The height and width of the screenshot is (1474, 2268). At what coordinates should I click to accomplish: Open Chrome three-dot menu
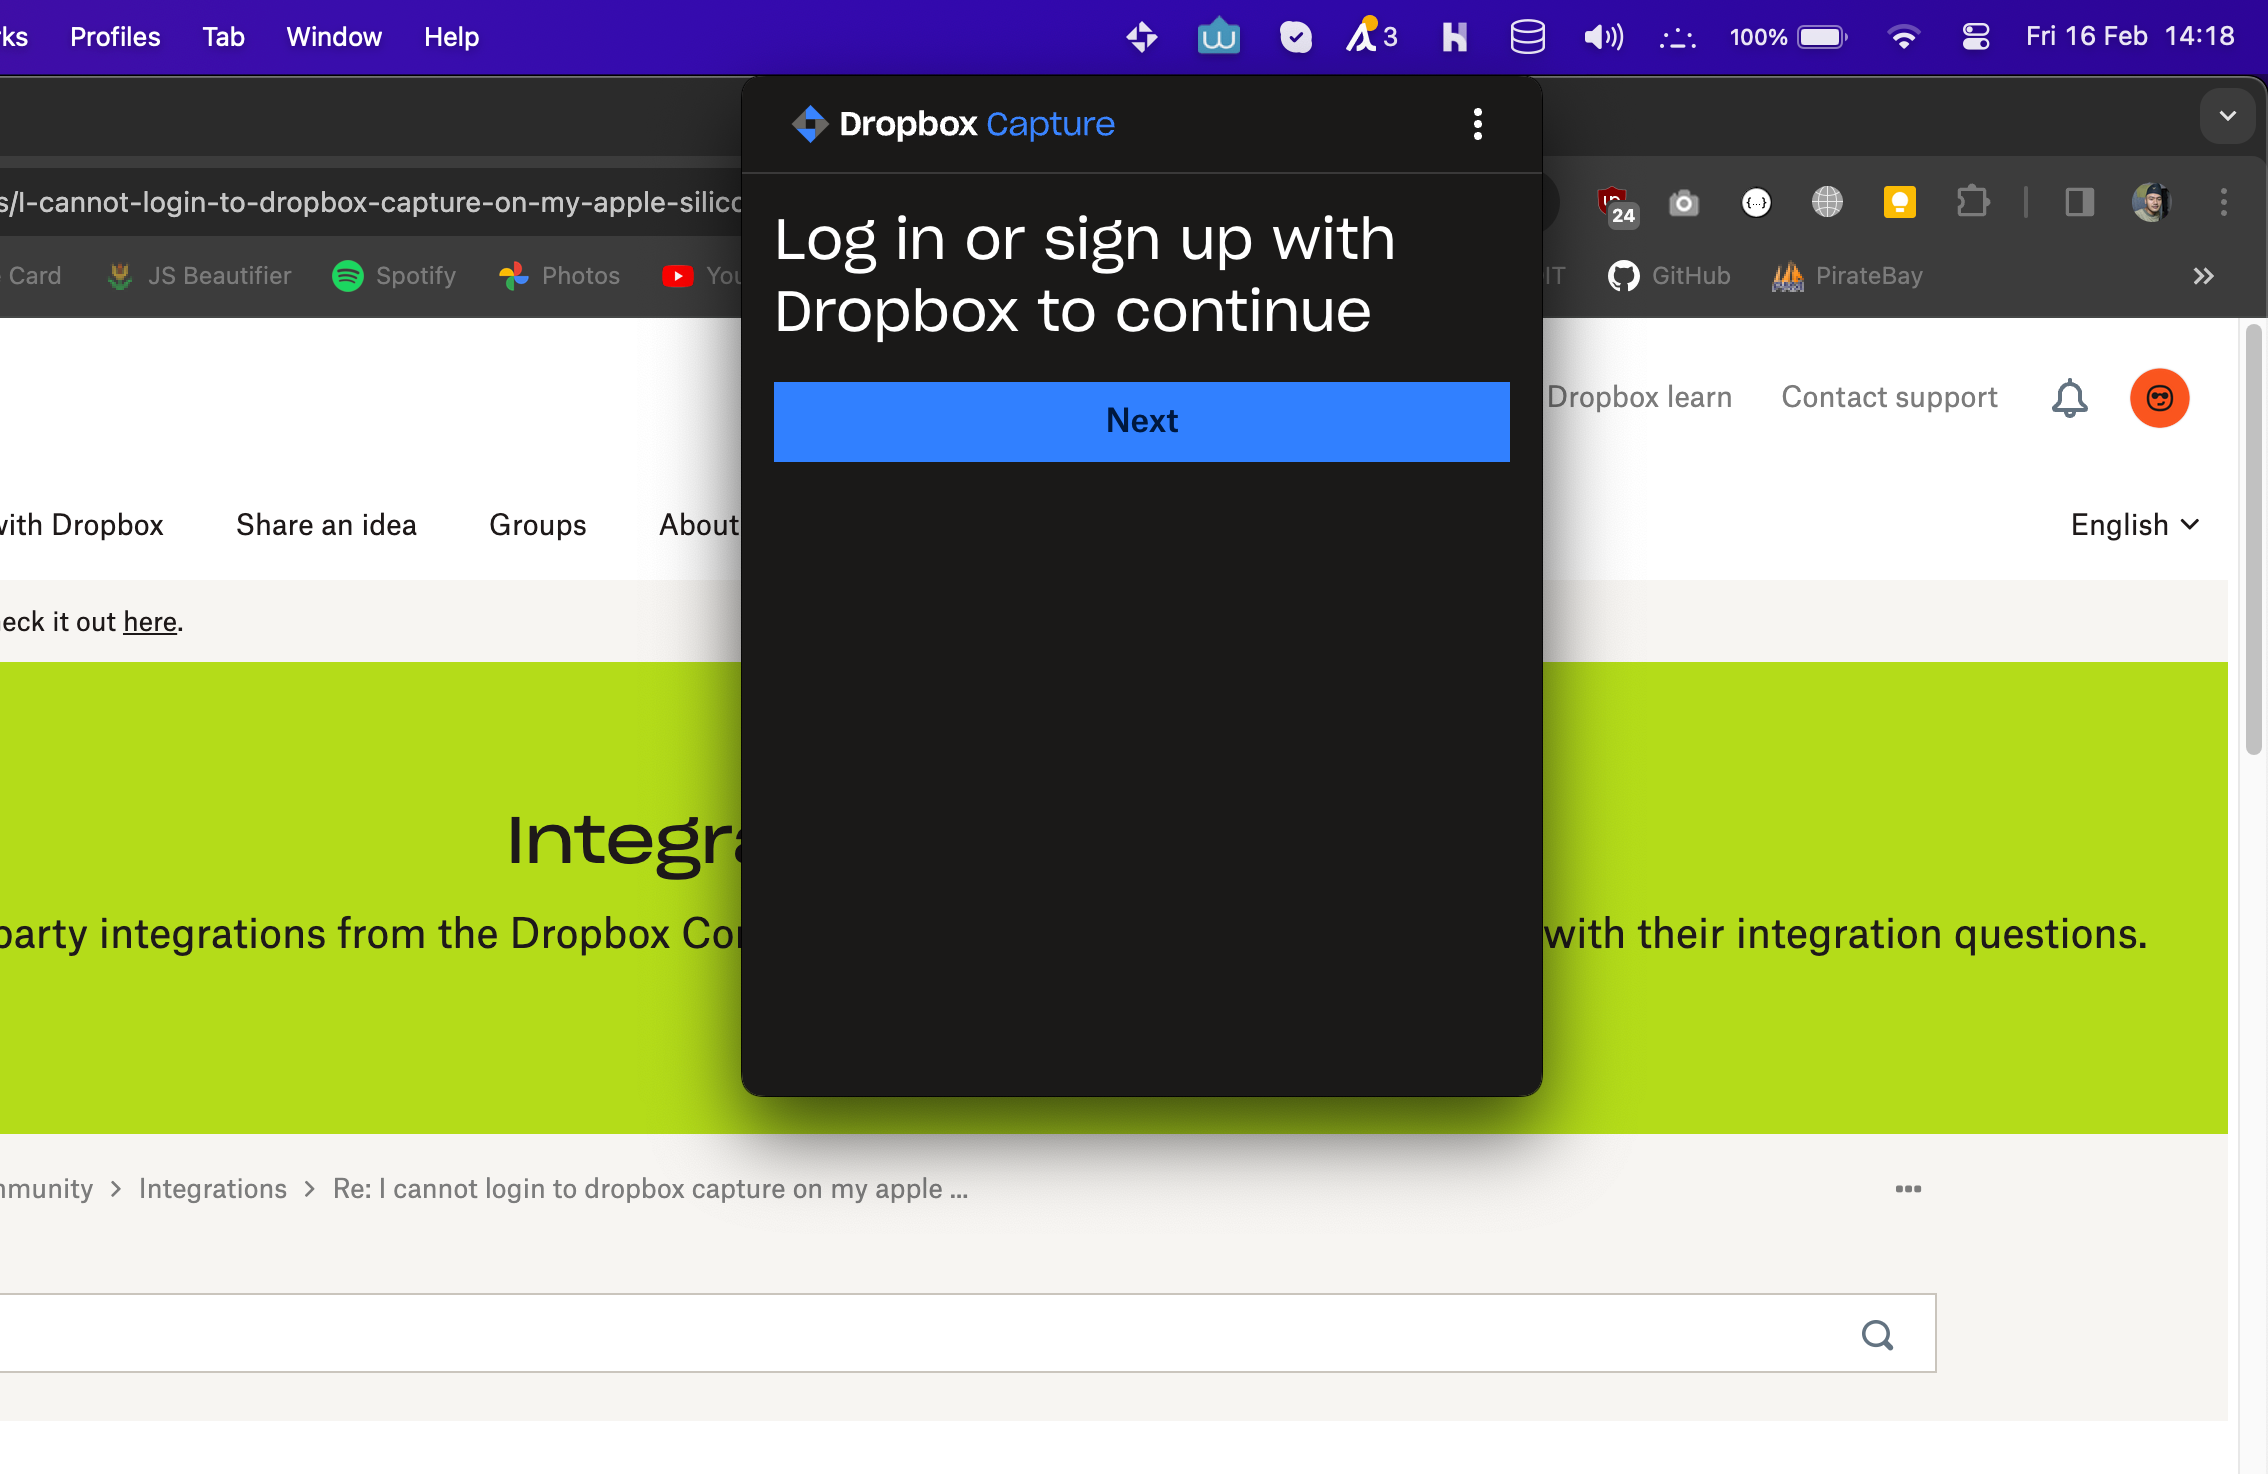[2224, 203]
